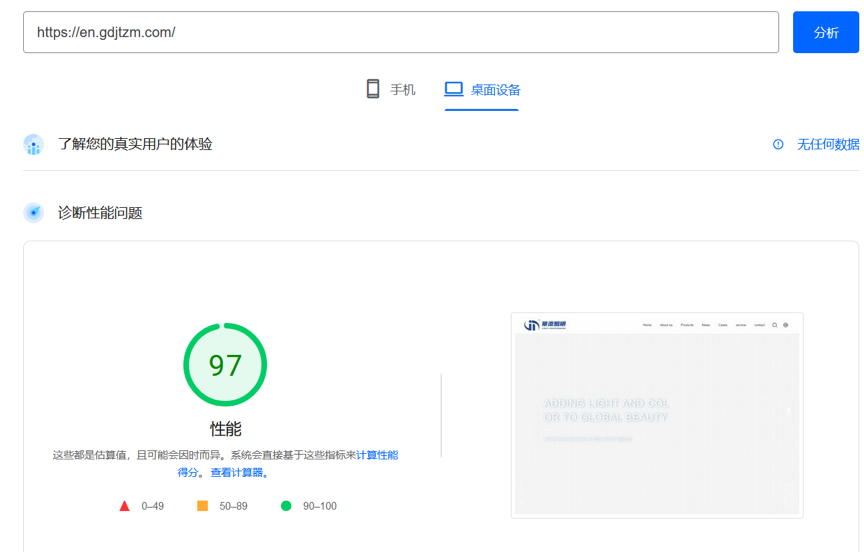This screenshot has width=864, height=552.
Task: Click the info icon next to 无任何数据
Action: pos(778,144)
